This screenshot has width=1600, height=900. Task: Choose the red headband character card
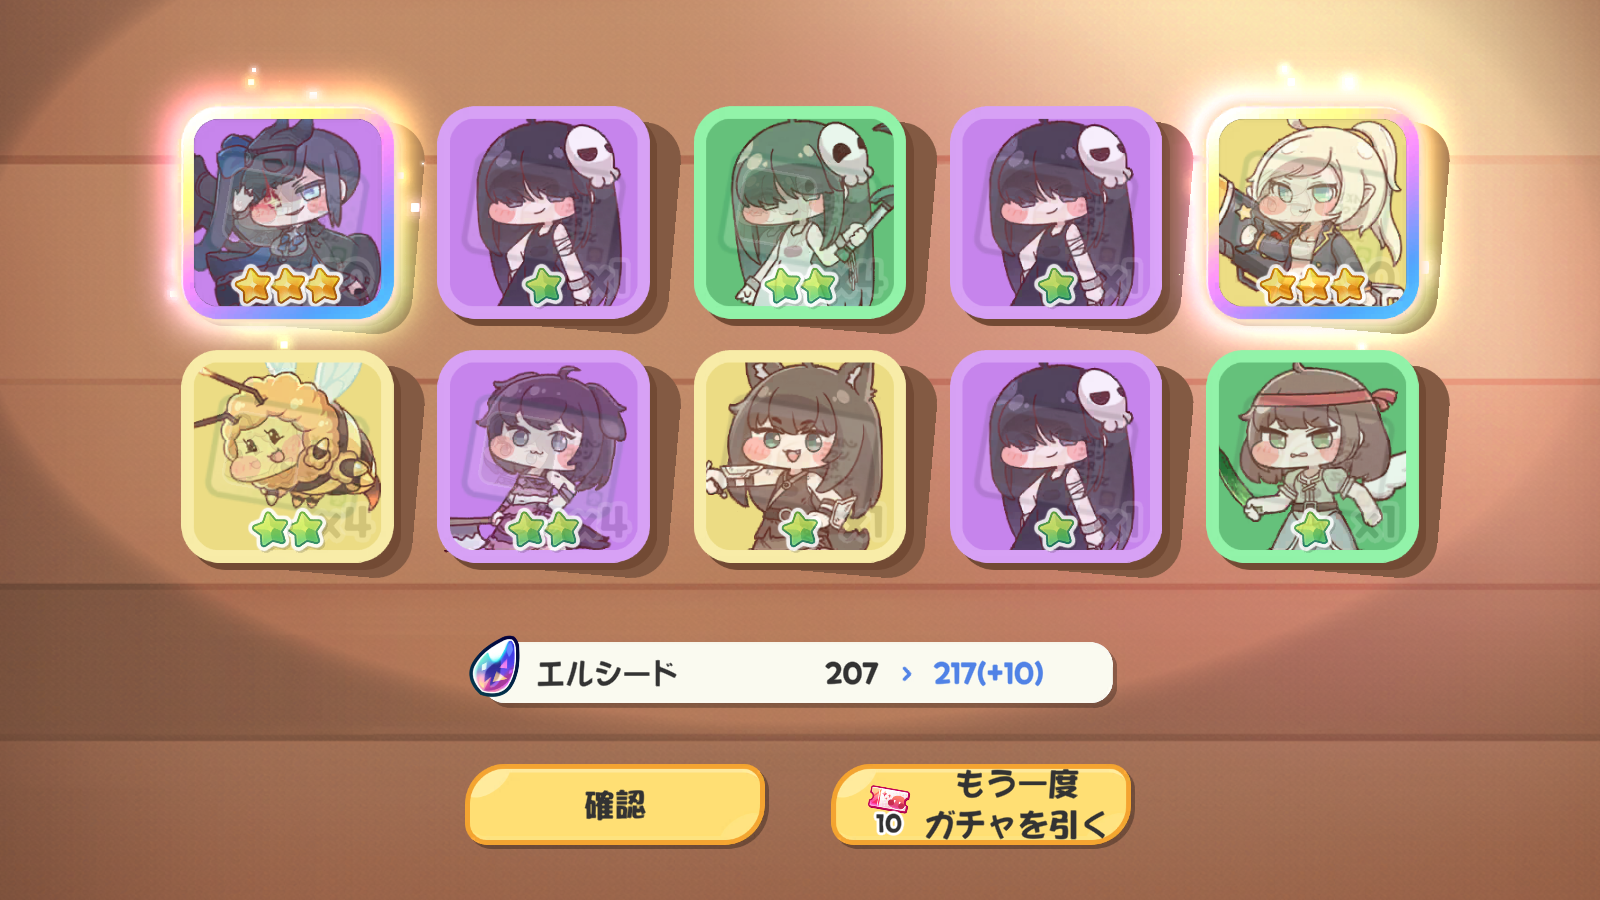(x=1312, y=456)
